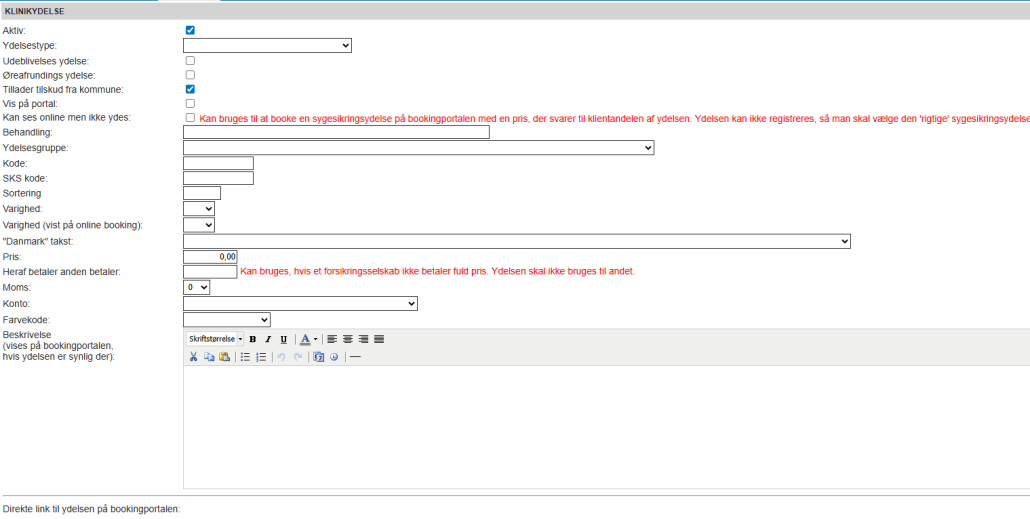1030x519 pixels.
Task: Insert horizontal line in description
Action: click(x=355, y=356)
